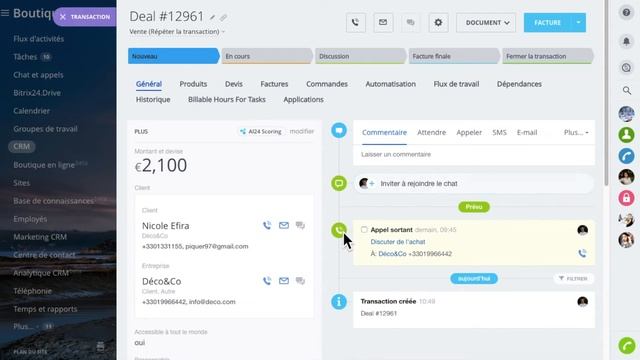Select the Appeler timeline tab
Image resolution: width=640 pixels, height=360 pixels.
(469, 133)
